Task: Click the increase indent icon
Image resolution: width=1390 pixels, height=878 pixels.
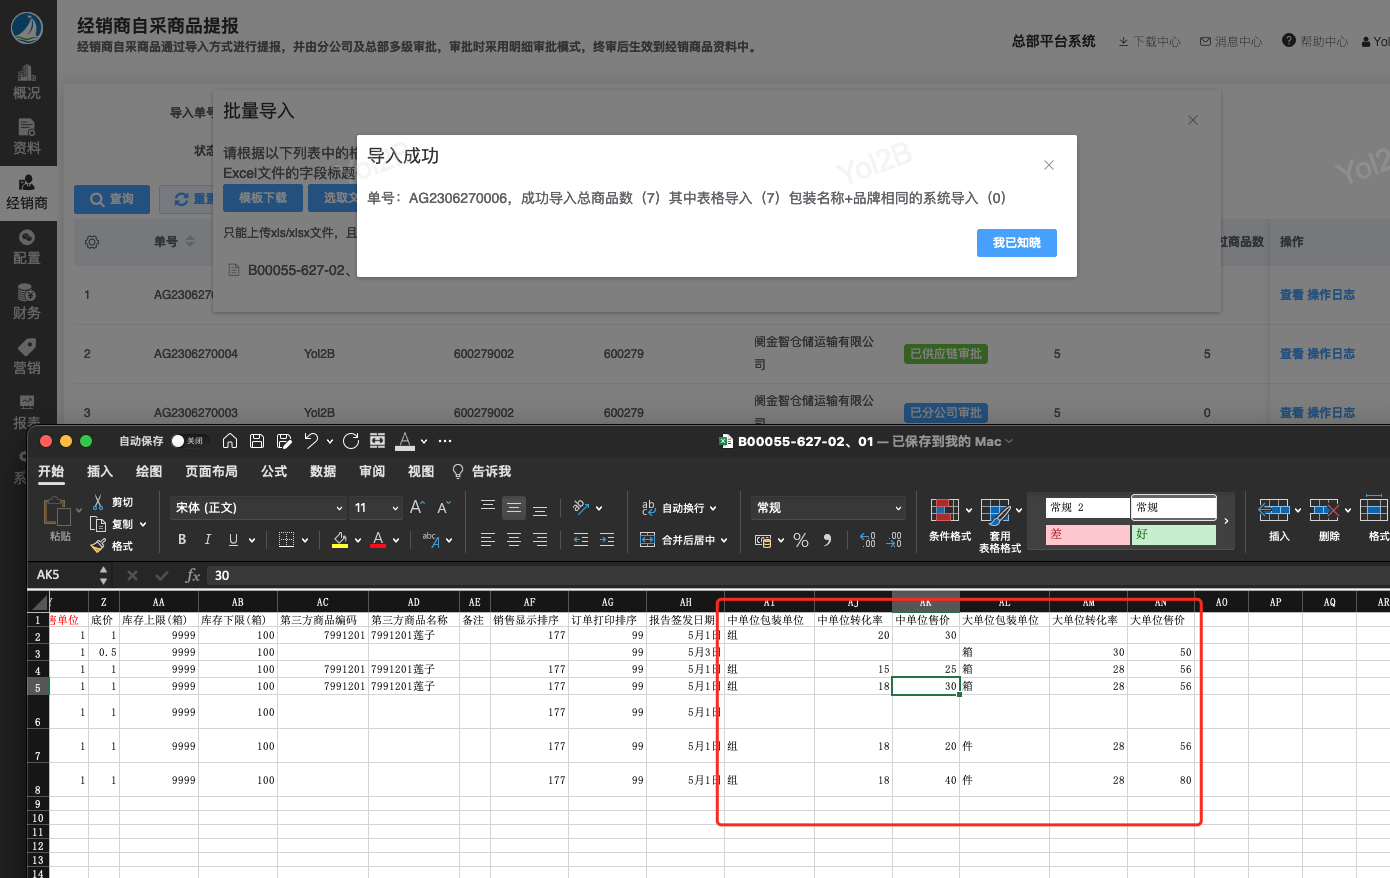Action: pos(607,540)
